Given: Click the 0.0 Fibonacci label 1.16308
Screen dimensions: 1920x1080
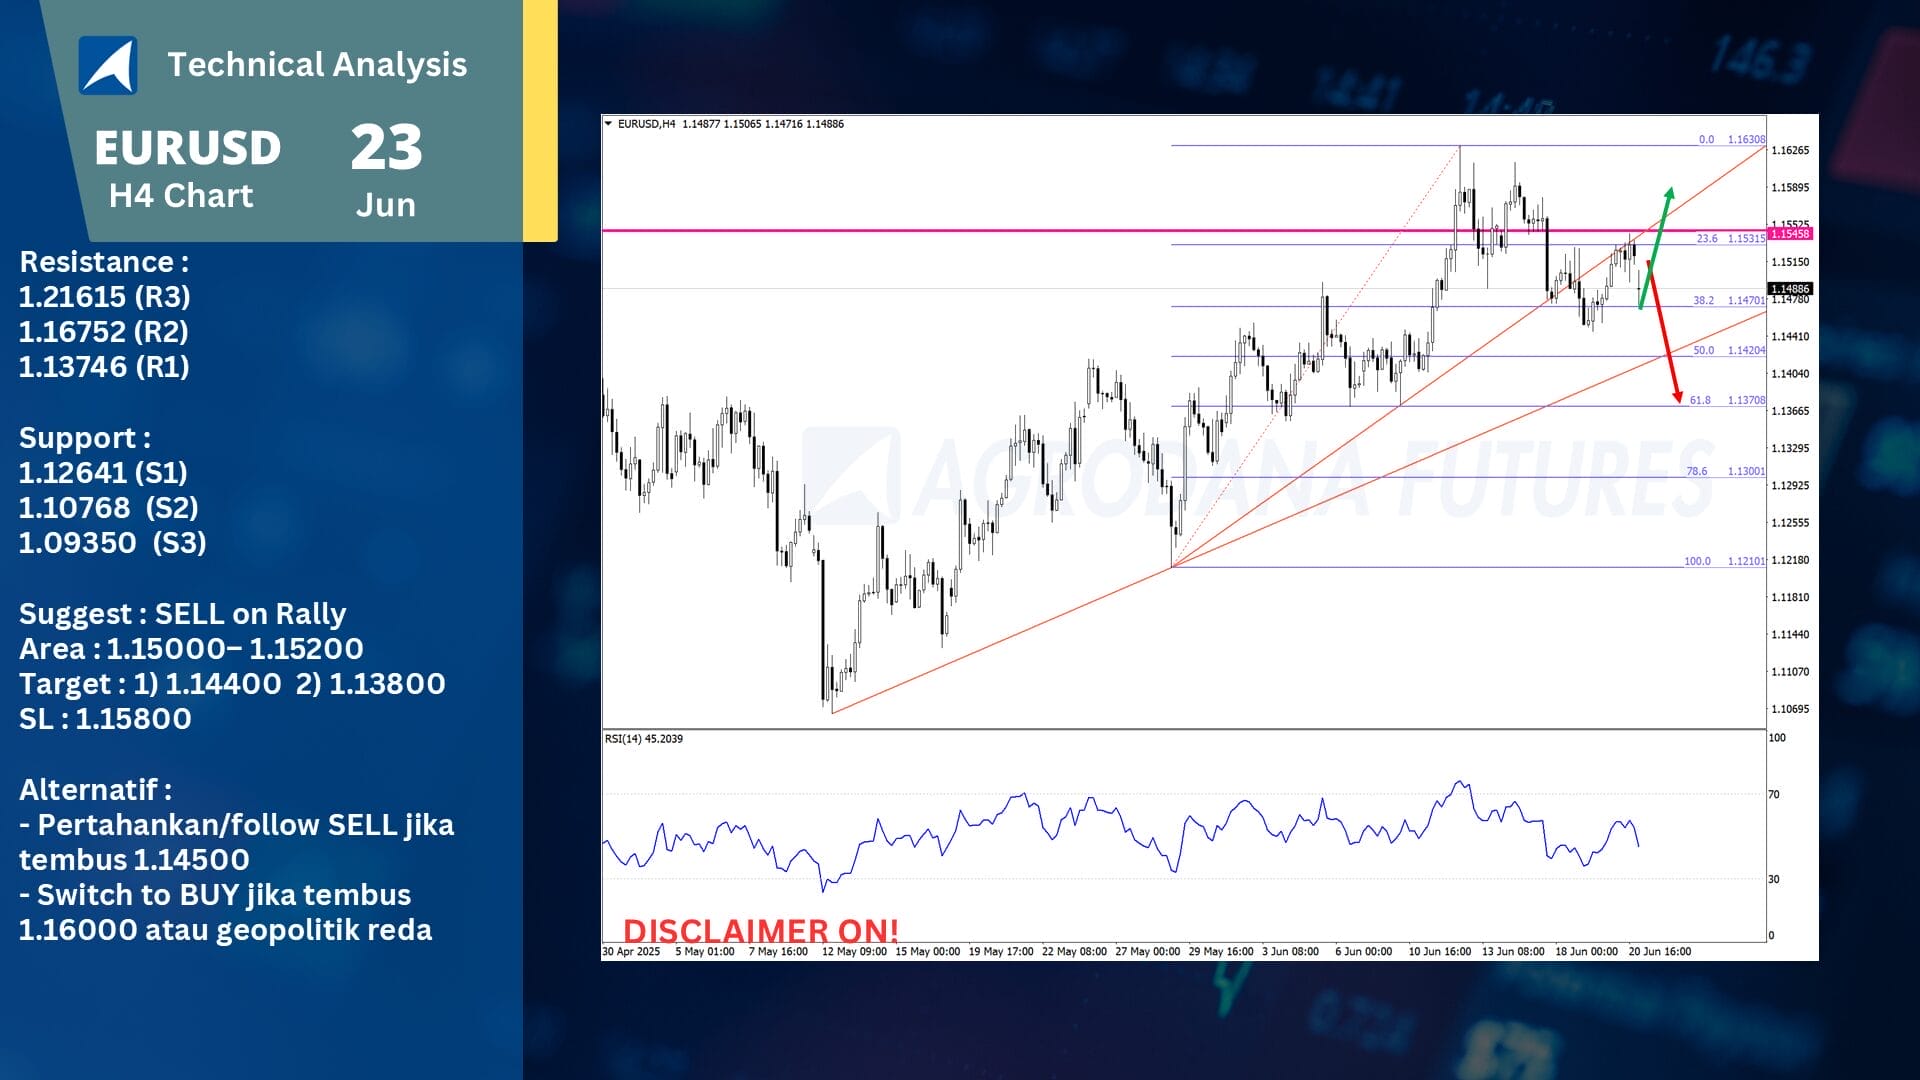Looking at the screenshot, I should [1743, 139].
